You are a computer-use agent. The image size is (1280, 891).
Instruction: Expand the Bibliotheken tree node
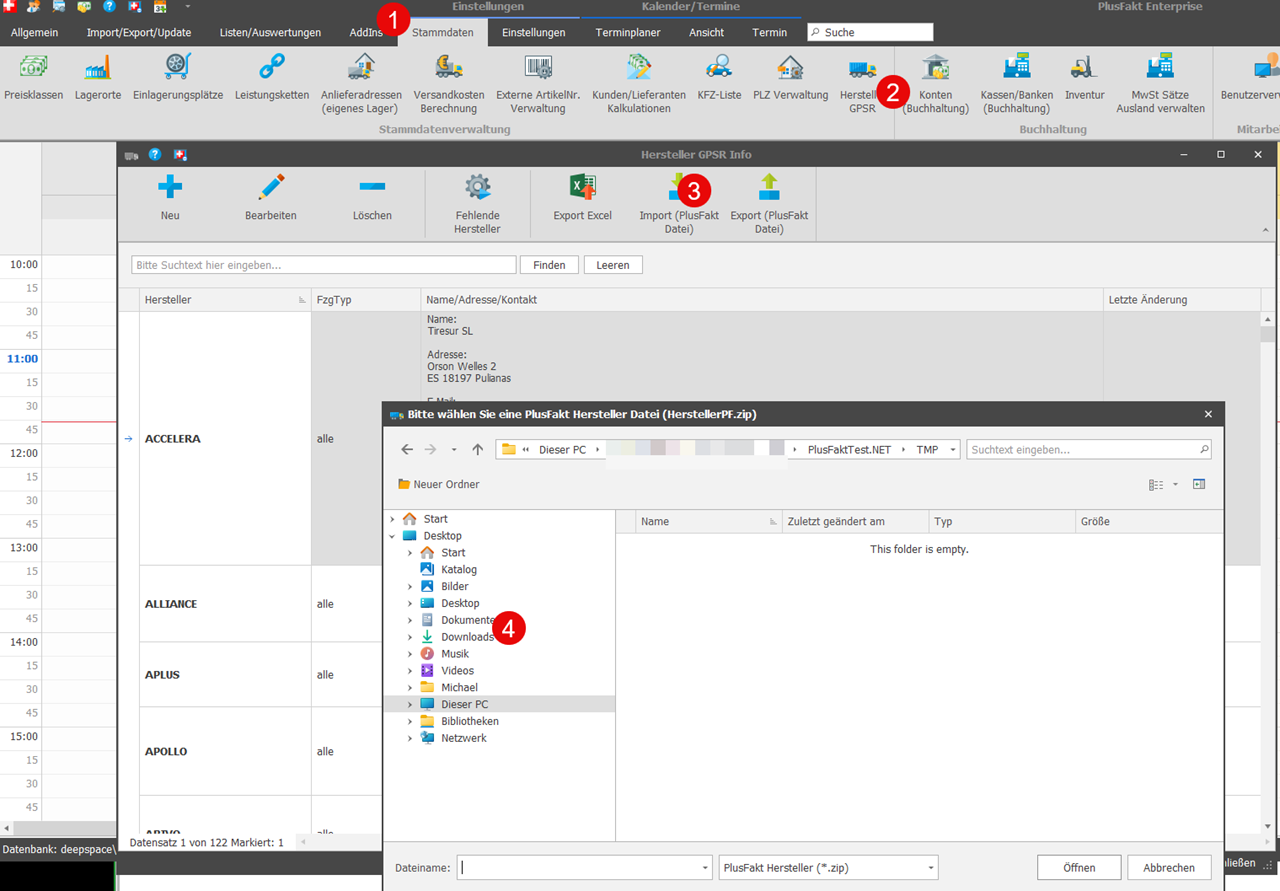tap(410, 721)
